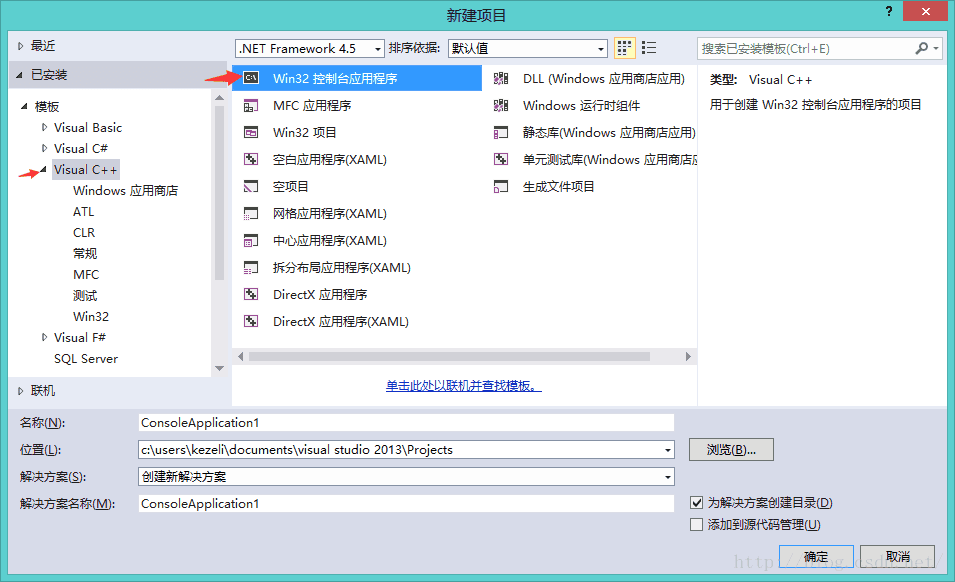
Task: Click the horizontal scrollbar left arrow
Action: [x=241, y=356]
